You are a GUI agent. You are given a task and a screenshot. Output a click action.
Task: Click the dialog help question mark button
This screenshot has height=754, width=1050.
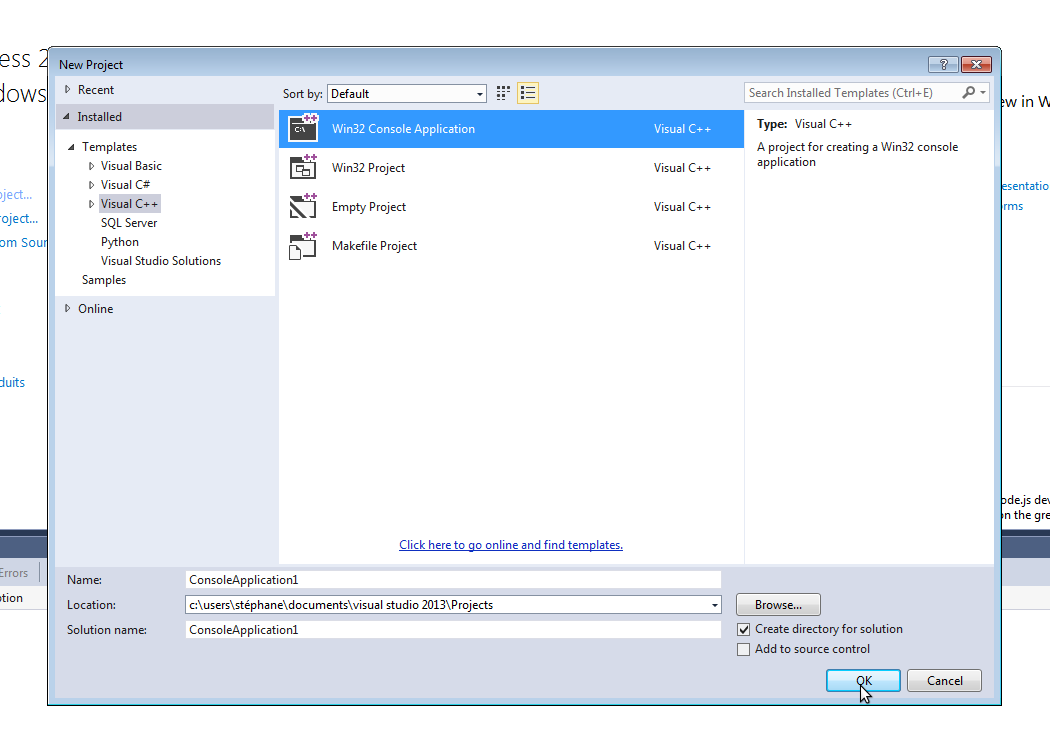point(943,65)
